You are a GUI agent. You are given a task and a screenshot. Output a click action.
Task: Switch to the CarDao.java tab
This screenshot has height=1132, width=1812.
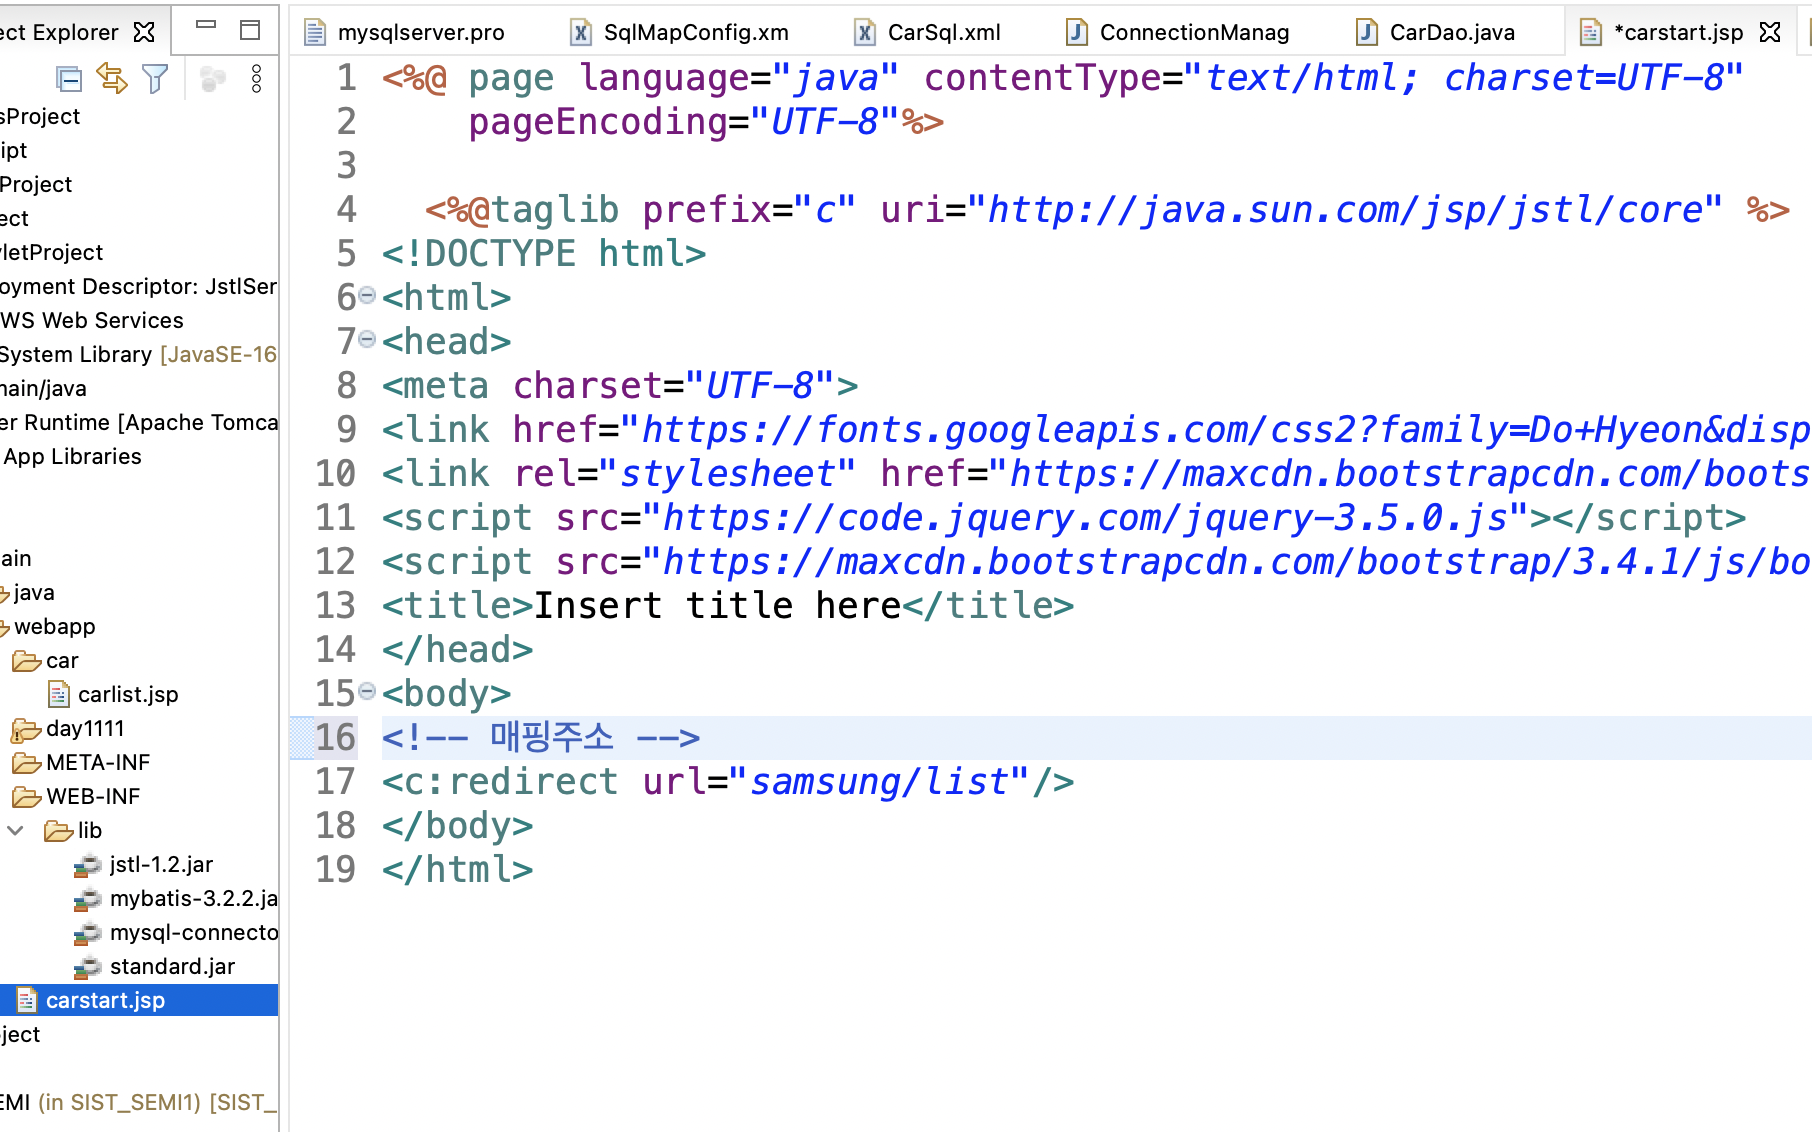[1435, 32]
